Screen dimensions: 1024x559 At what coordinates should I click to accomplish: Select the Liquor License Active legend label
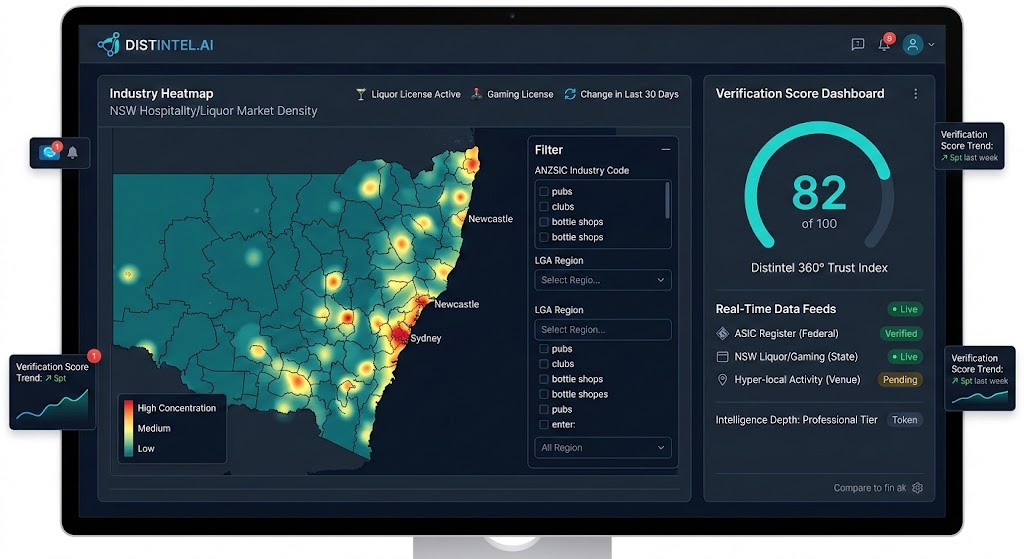[416, 94]
